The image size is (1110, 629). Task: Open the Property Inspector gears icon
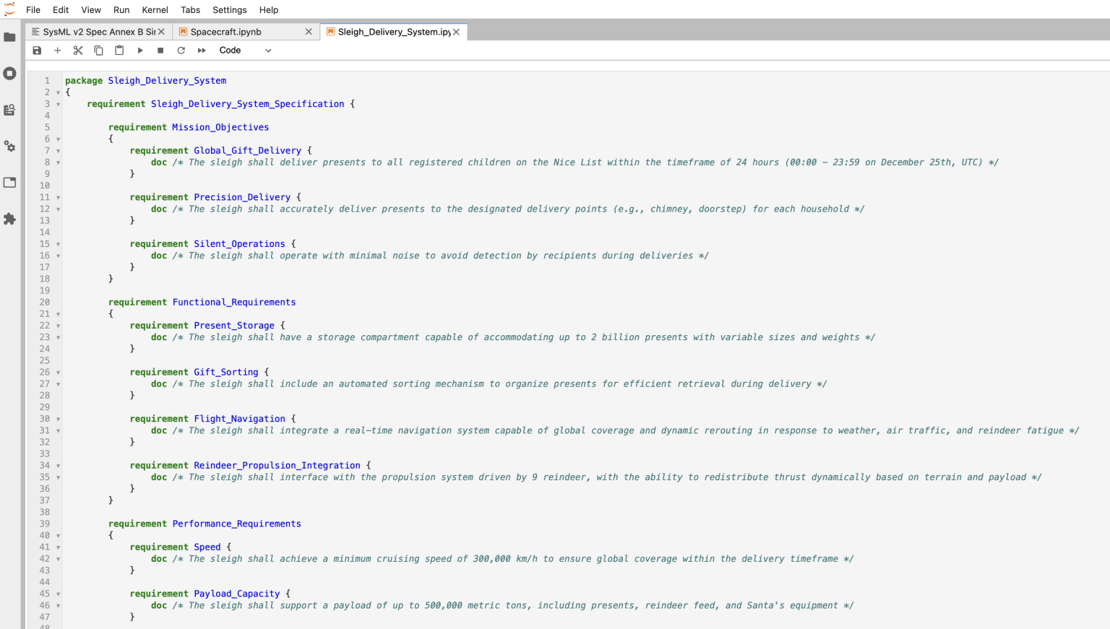click(10, 146)
